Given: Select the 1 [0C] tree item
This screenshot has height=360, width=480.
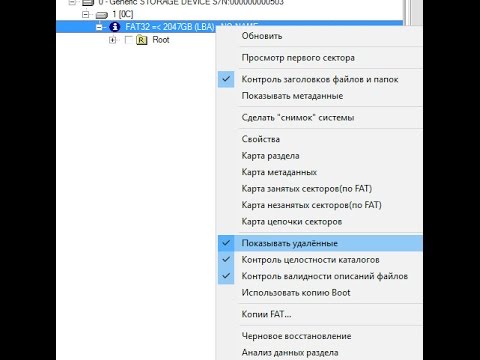Looking at the screenshot, I should coord(123,14).
